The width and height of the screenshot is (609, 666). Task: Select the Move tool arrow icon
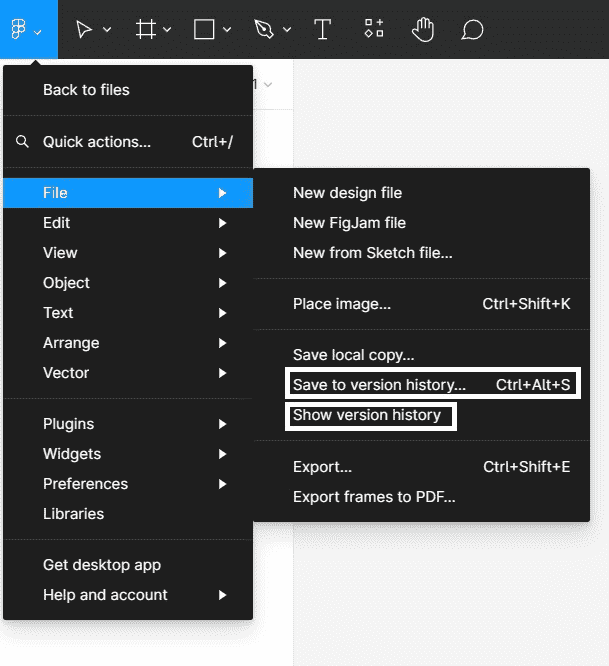pos(84,30)
